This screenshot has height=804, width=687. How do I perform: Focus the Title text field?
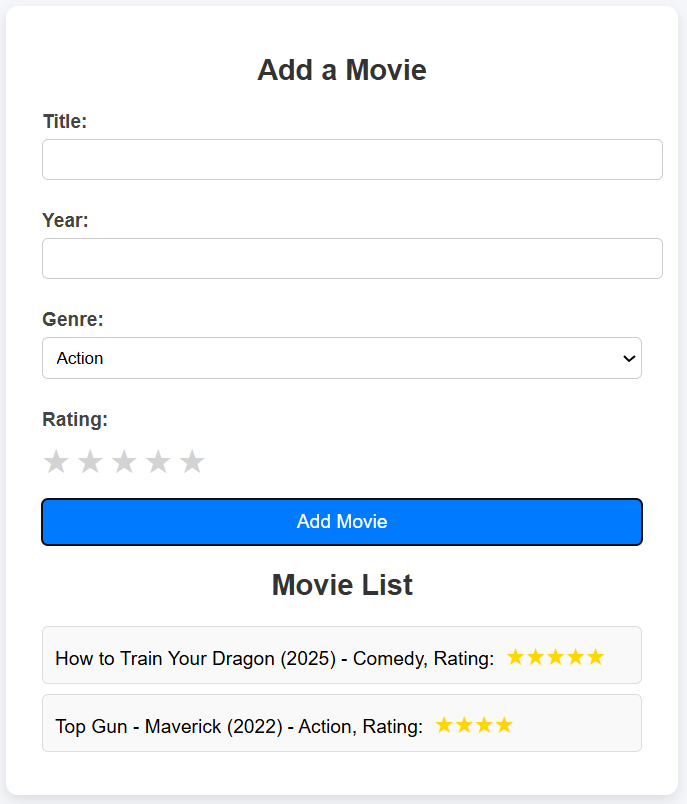pos(352,160)
